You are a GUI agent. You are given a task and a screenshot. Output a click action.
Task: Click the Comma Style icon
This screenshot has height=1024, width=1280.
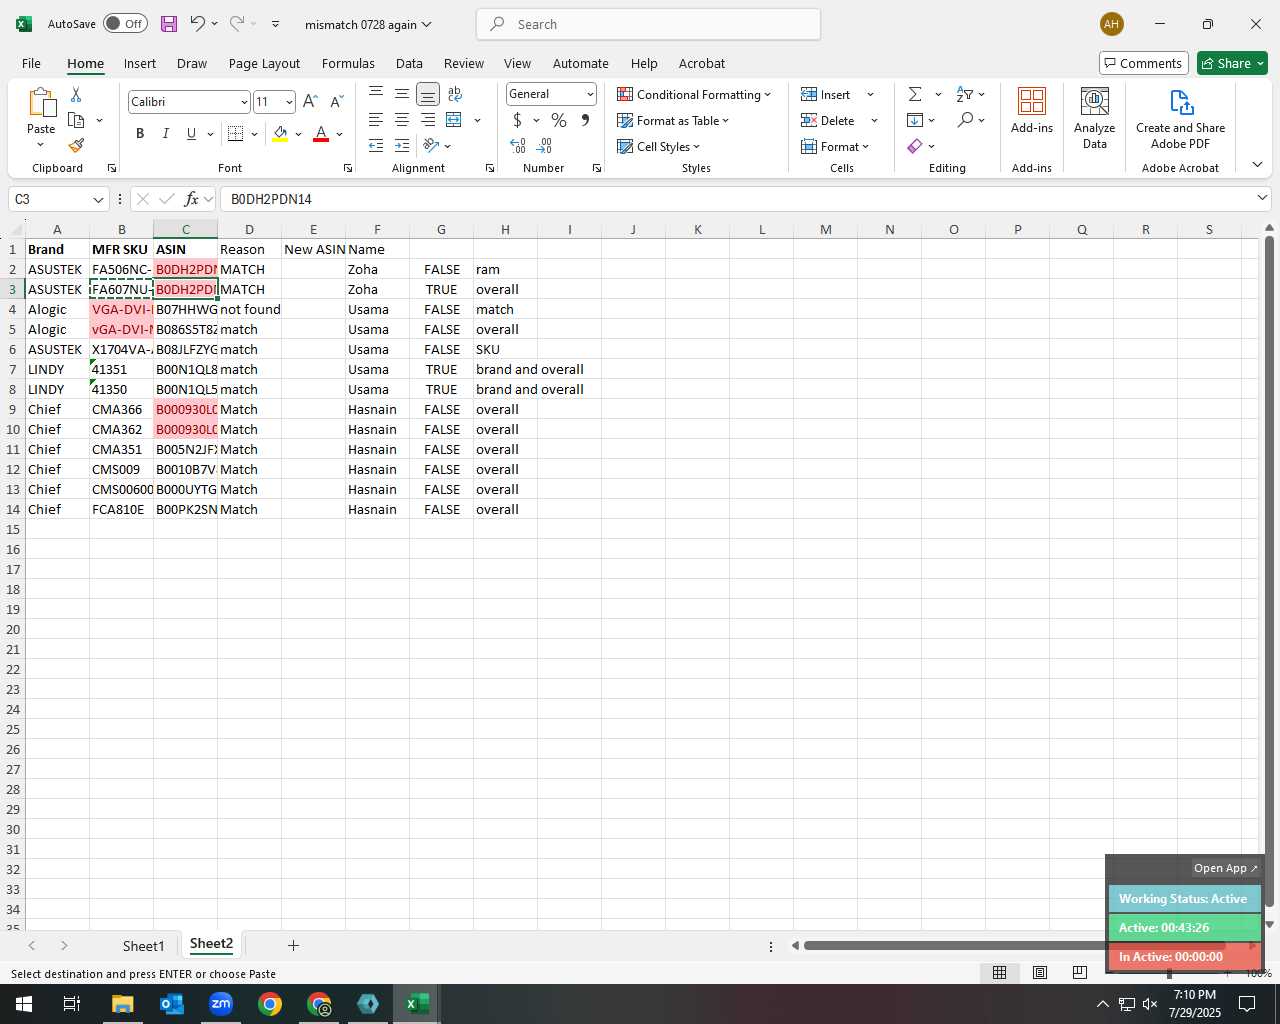[x=585, y=120]
